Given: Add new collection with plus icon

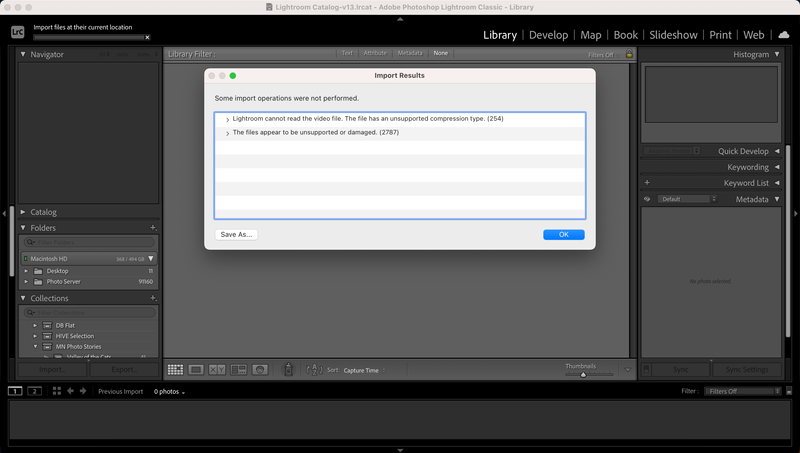Looking at the screenshot, I should point(153,298).
